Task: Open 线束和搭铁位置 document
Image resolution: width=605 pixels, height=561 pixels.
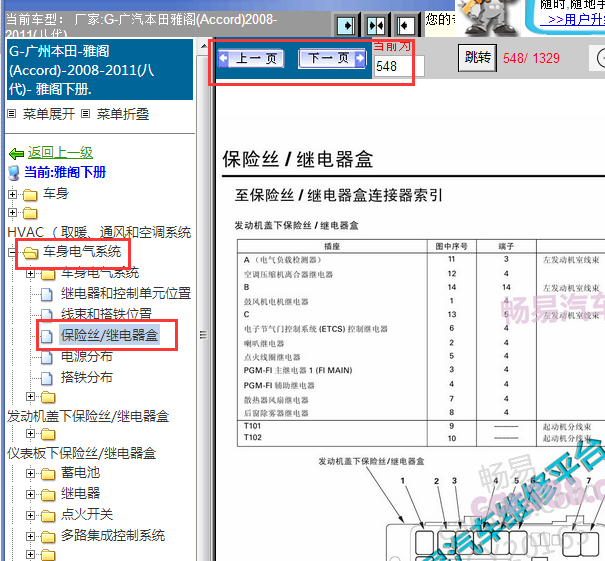Action: coord(106,314)
